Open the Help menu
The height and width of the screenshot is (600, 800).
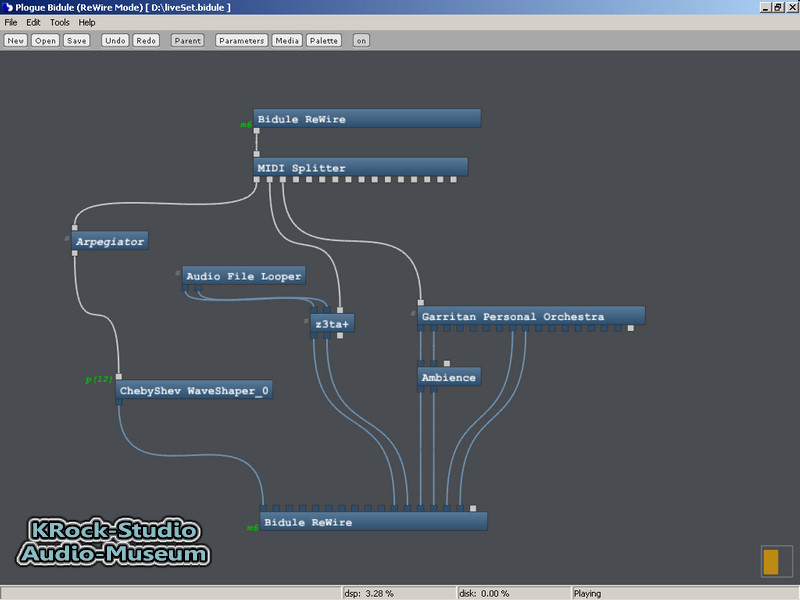pos(87,22)
